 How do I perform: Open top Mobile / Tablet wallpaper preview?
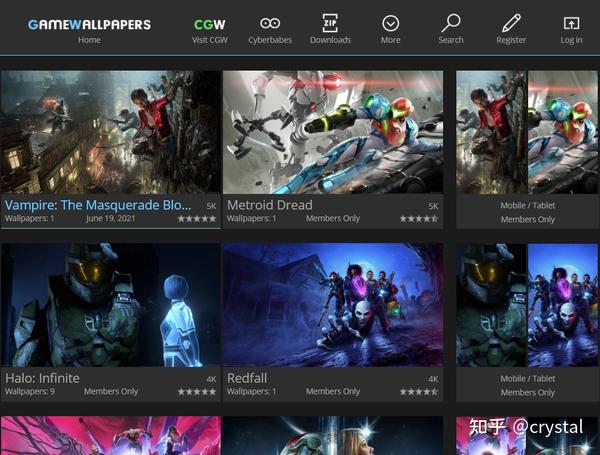528,132
